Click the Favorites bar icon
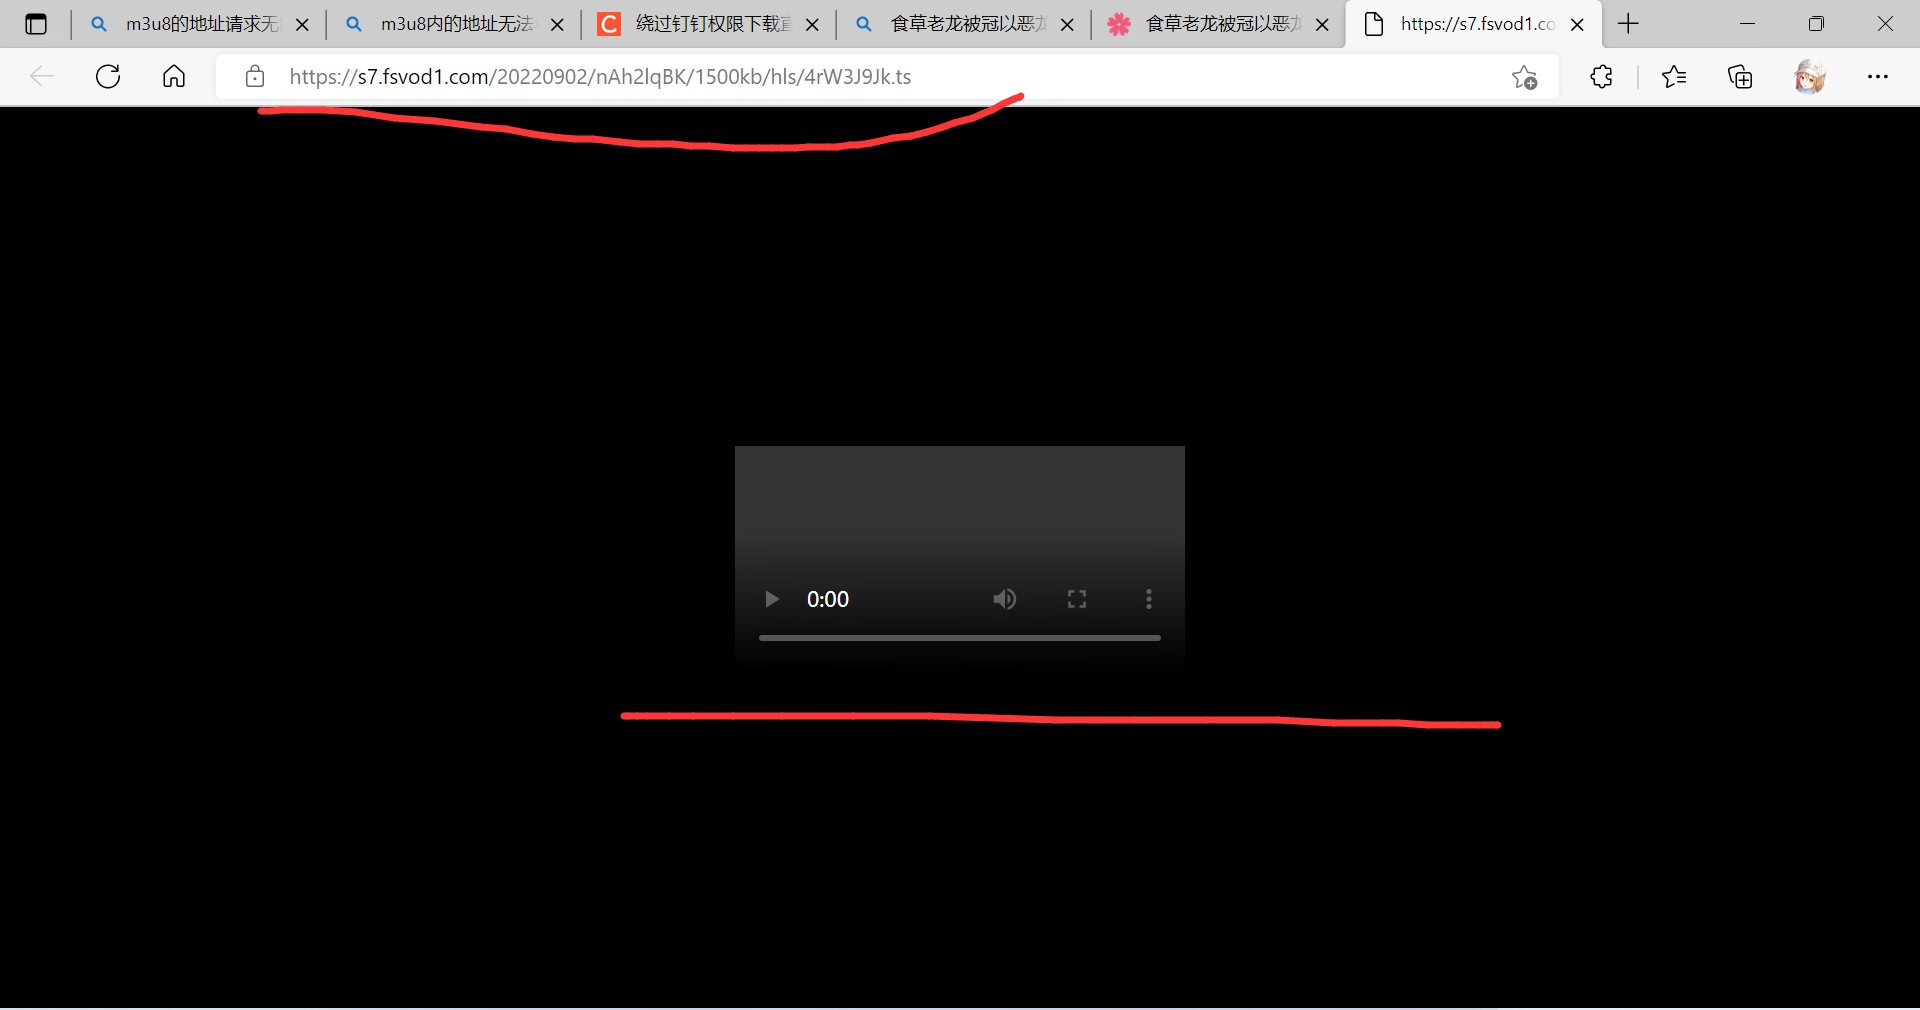 [x=1675, y=76]
